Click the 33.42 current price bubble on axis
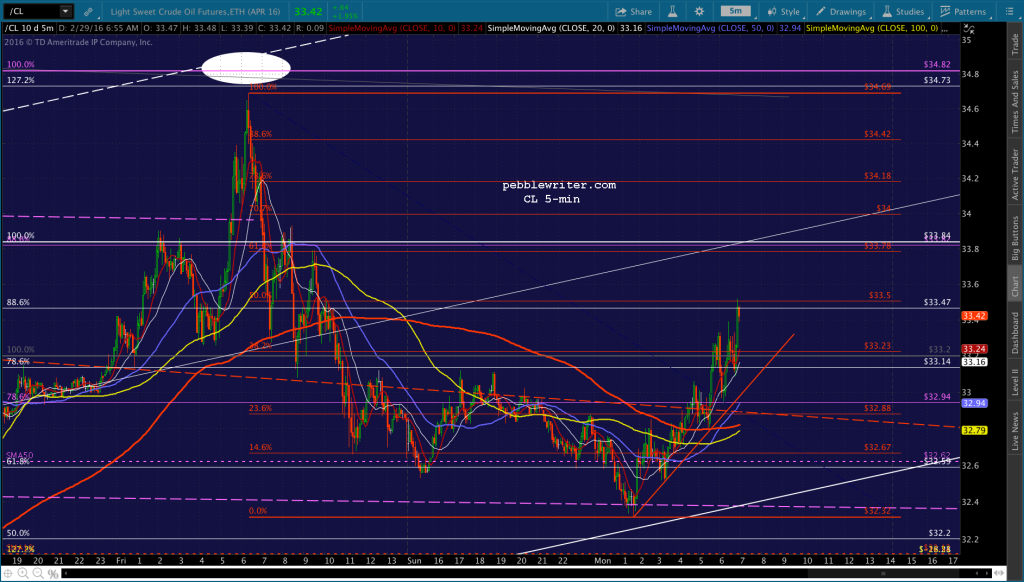The height and width of the screenshot is (582, 1024). click(x=974, y=315)
